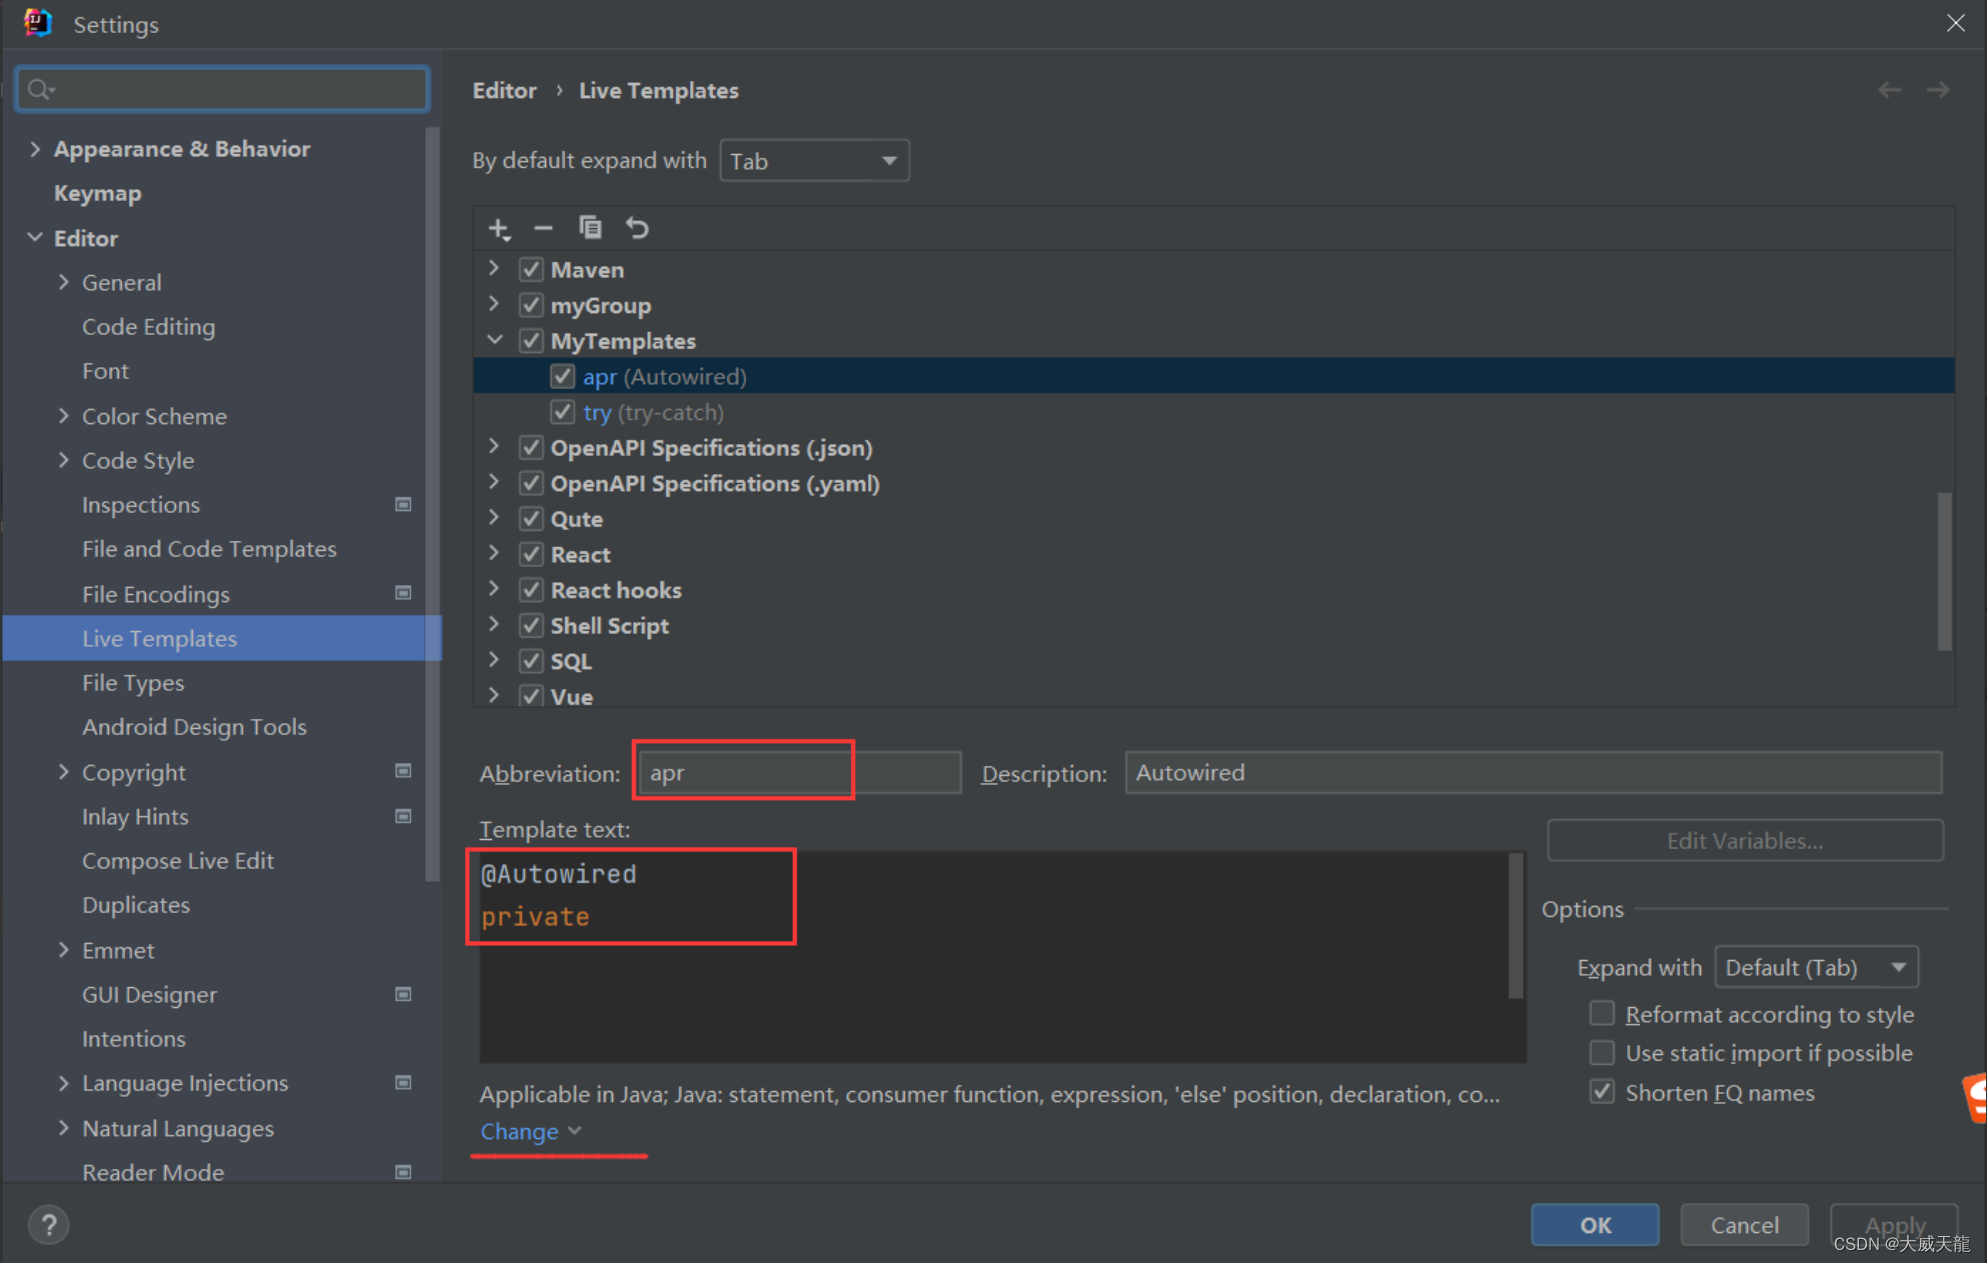Click inside the Template text editor
This screenshot has height=1263, width=1987.
pos(1002,957)
